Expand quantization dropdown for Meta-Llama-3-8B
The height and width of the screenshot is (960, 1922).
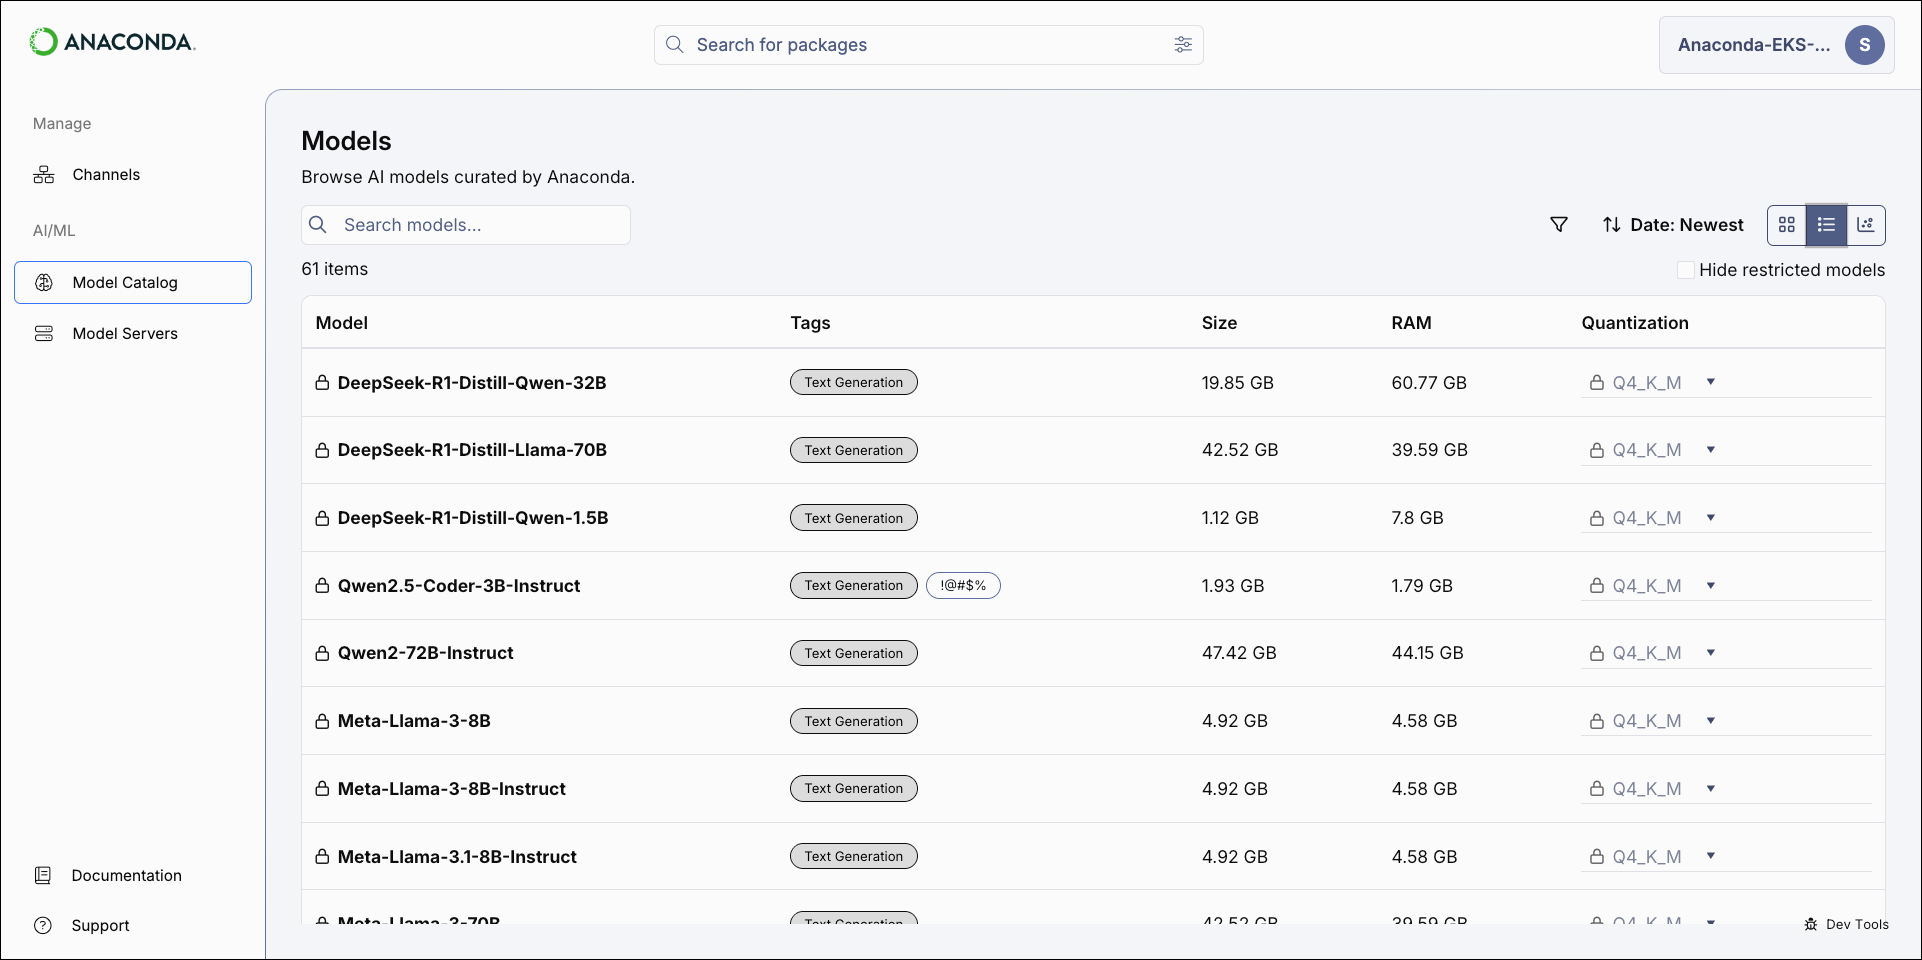1711,721
